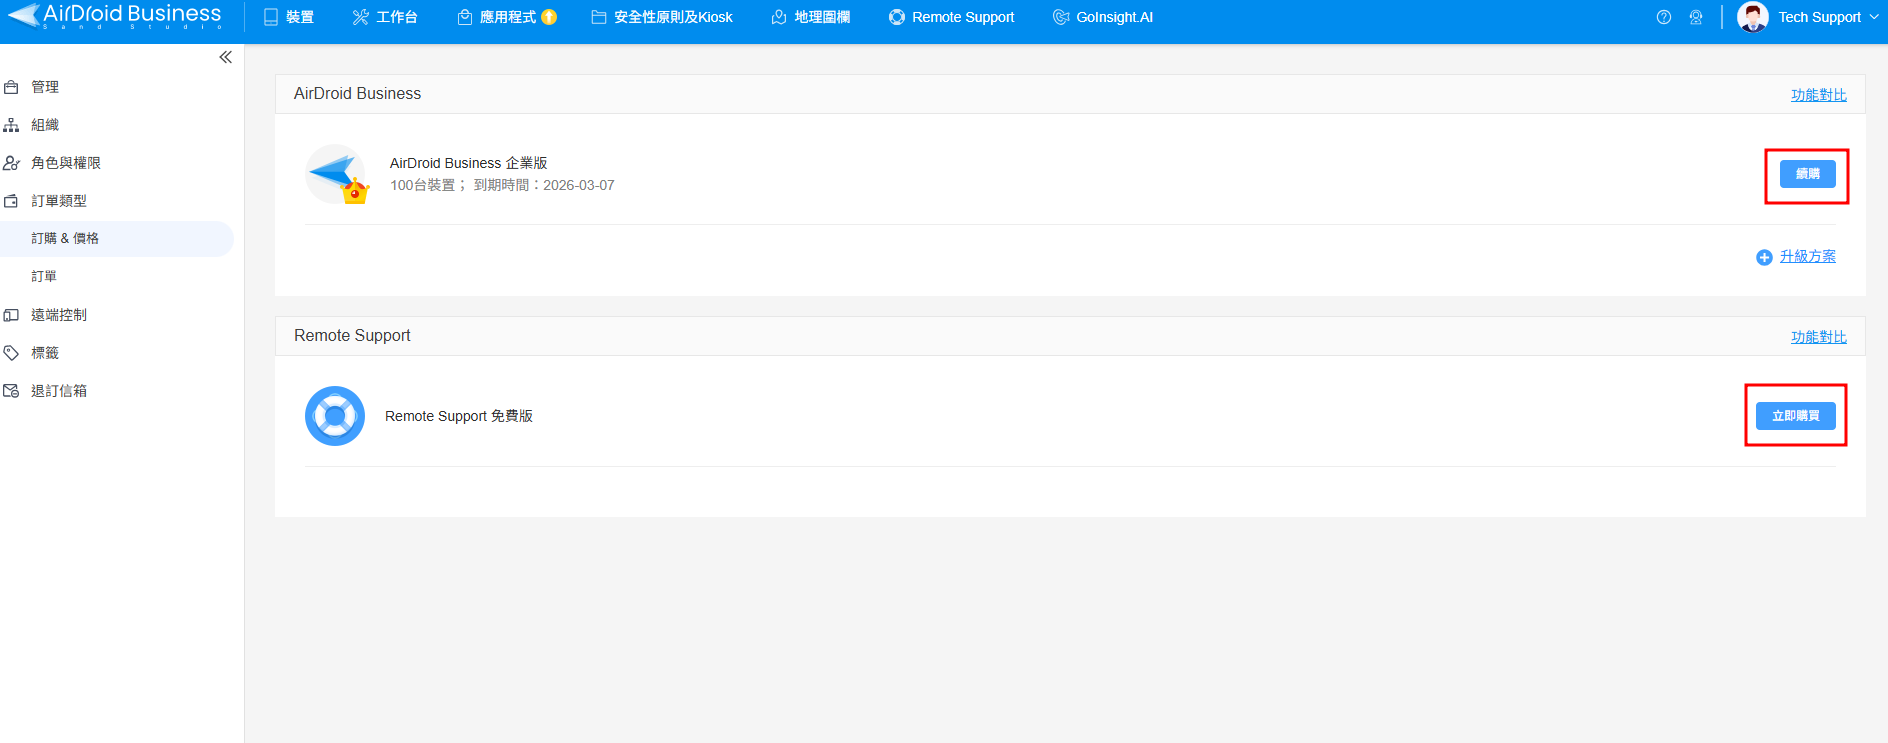Click the 標籤 tag icon

pos(11,353)
